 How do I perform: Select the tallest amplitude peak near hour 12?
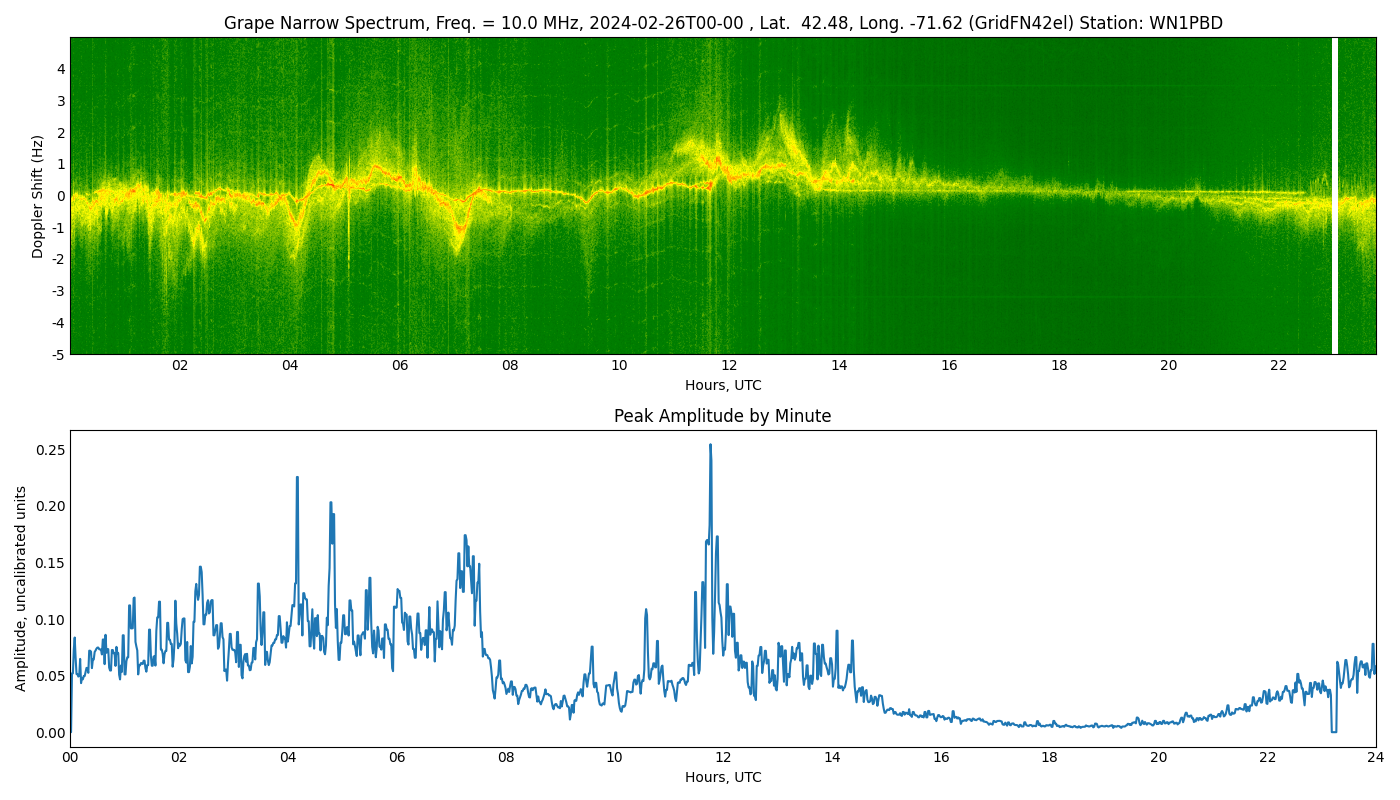click(x=710, y=447)
